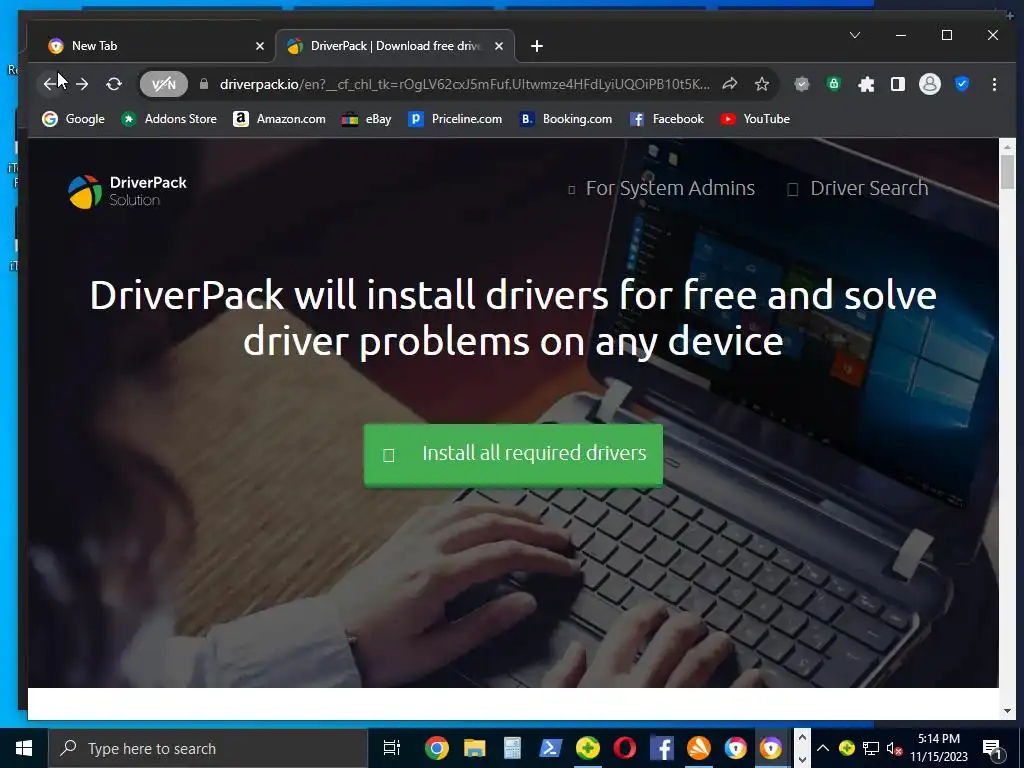Open the Addons Store bookmark
1024x768 pixels.
(x=169, y=119)
